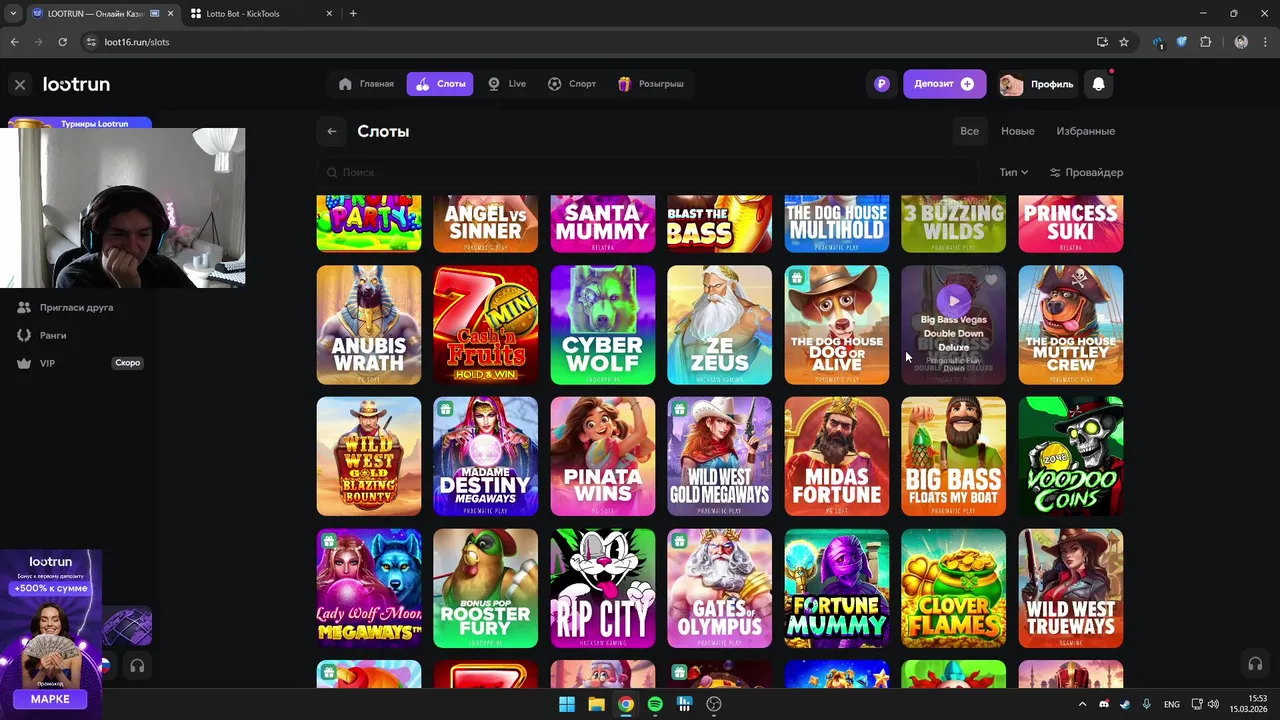Favorite Big Bass Vegas with heart icon
Screen dimensions: 1280x720
tap(992, 280)
